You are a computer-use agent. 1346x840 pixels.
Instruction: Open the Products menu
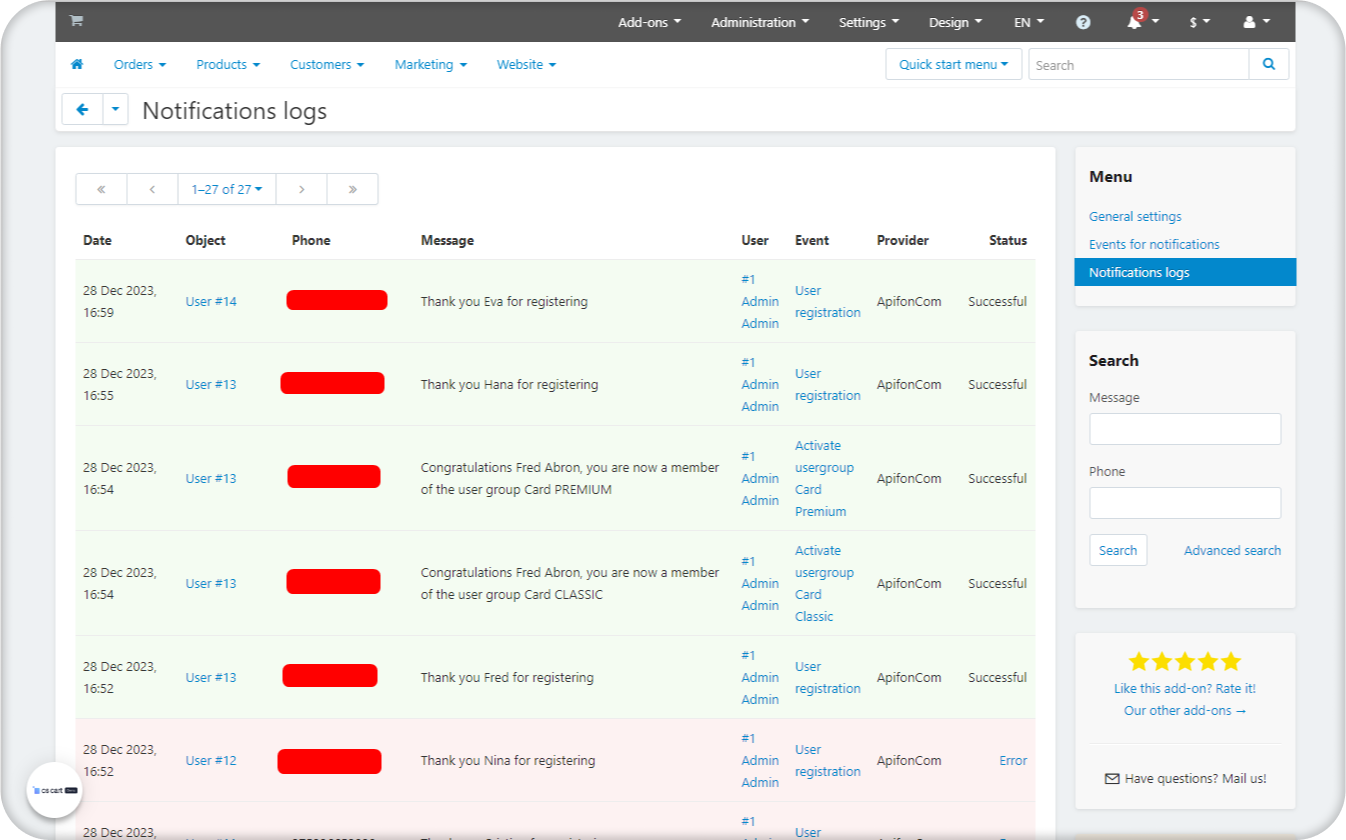pos(228,64)
